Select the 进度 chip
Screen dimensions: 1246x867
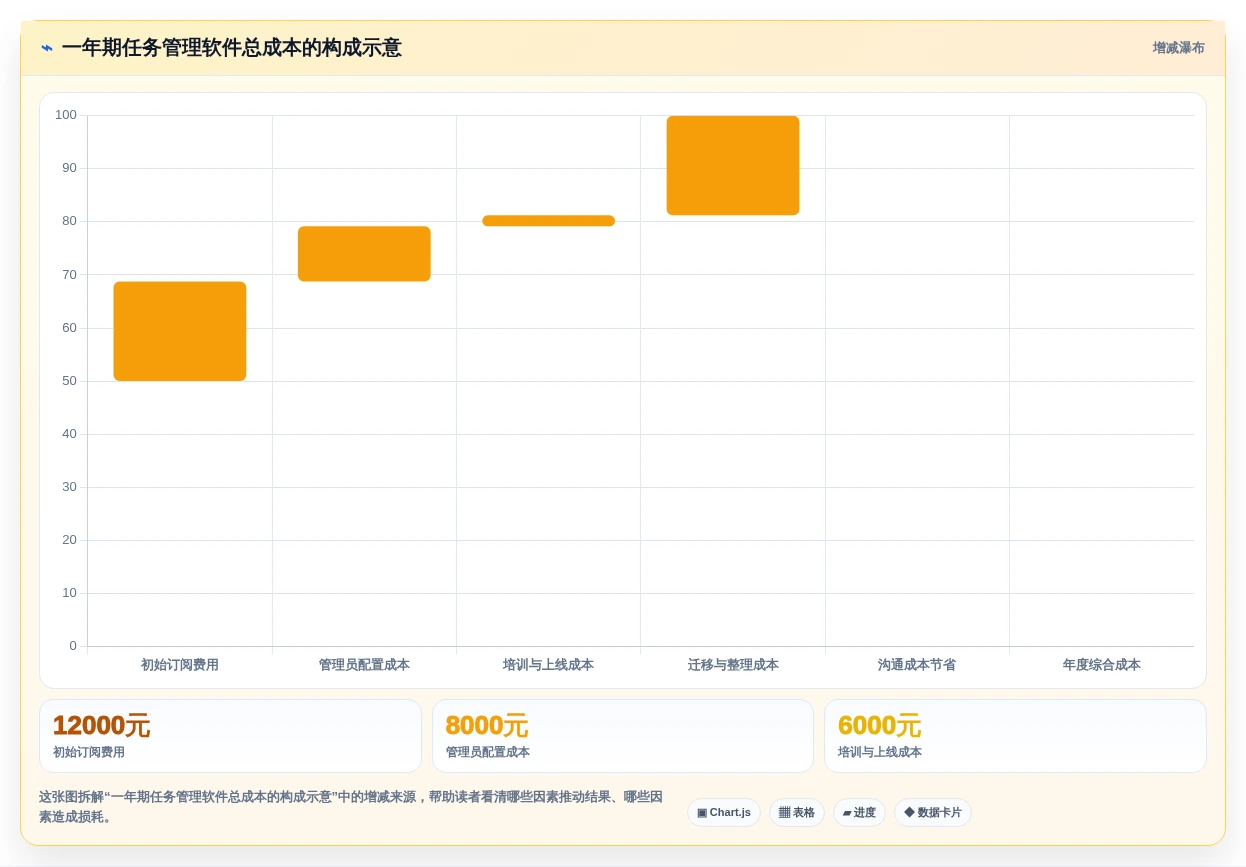click(x=859, y=813)
